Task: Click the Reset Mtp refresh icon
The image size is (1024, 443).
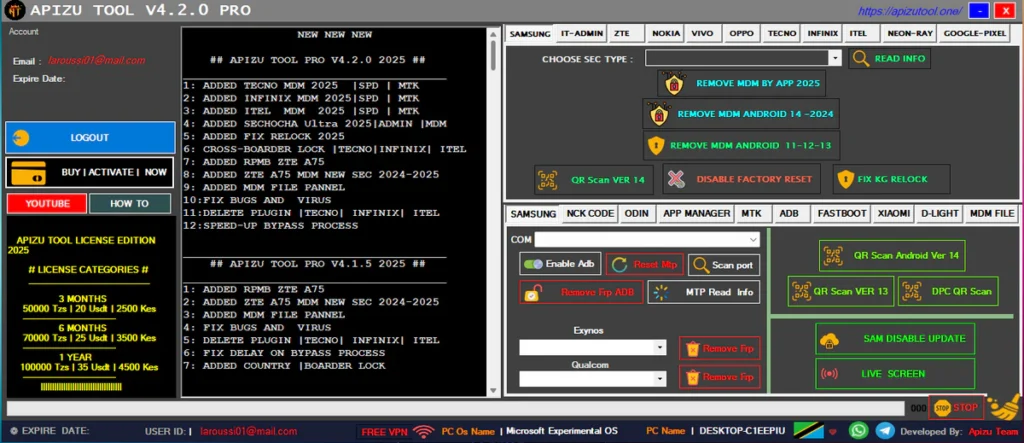Action: (x=619, y=265)
